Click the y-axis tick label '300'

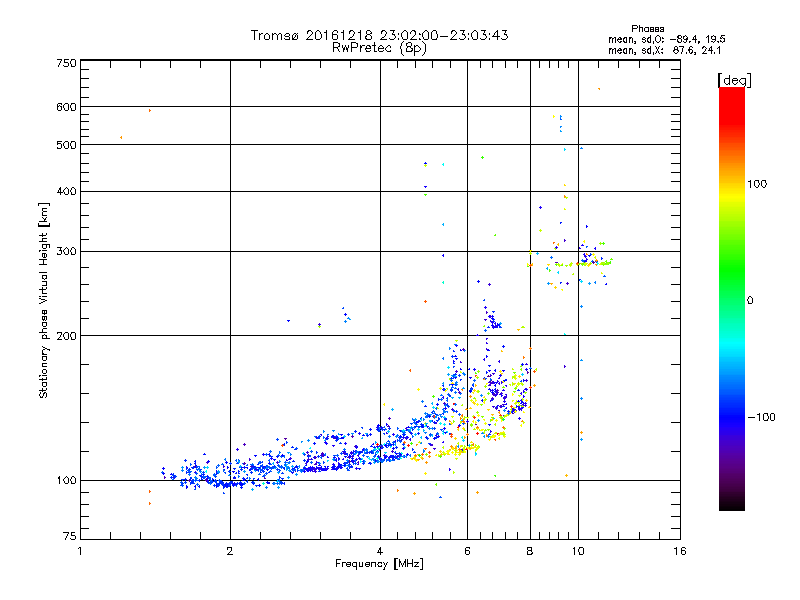tap(66, 252)
